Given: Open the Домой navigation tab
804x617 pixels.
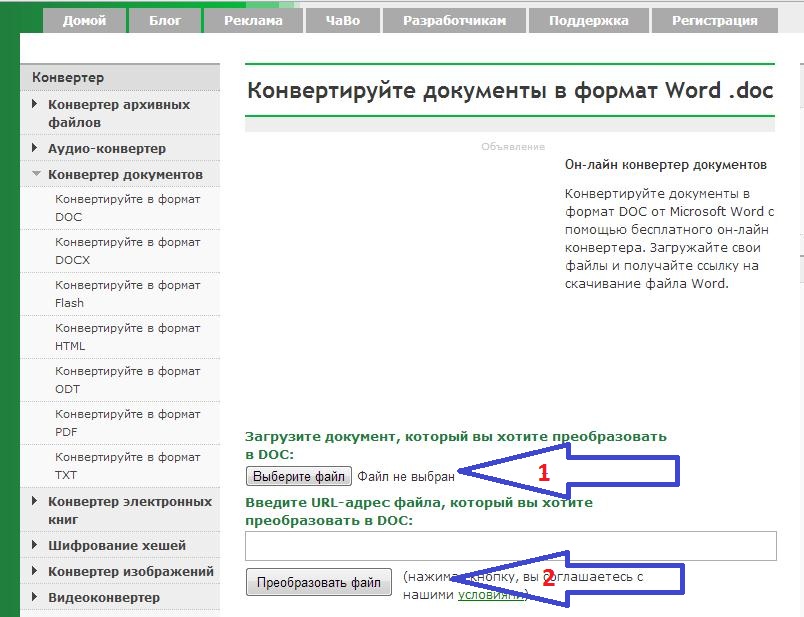Looking at the screenshot, I should click(84, 20).
